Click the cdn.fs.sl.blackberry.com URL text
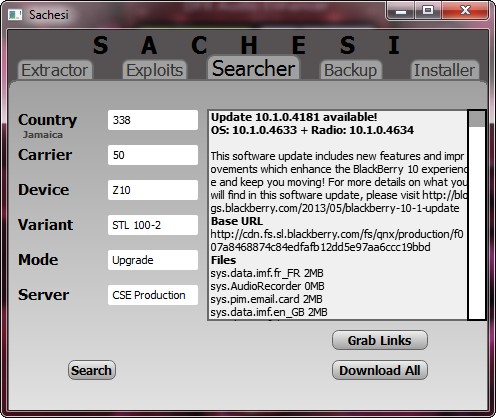Screen dimensions: 496x418 (337, 241)
